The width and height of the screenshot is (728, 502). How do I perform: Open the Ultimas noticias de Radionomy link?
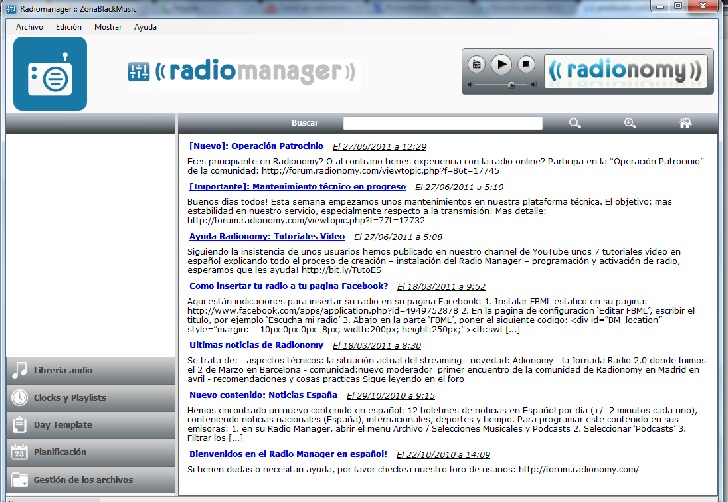tap(256, 345)
